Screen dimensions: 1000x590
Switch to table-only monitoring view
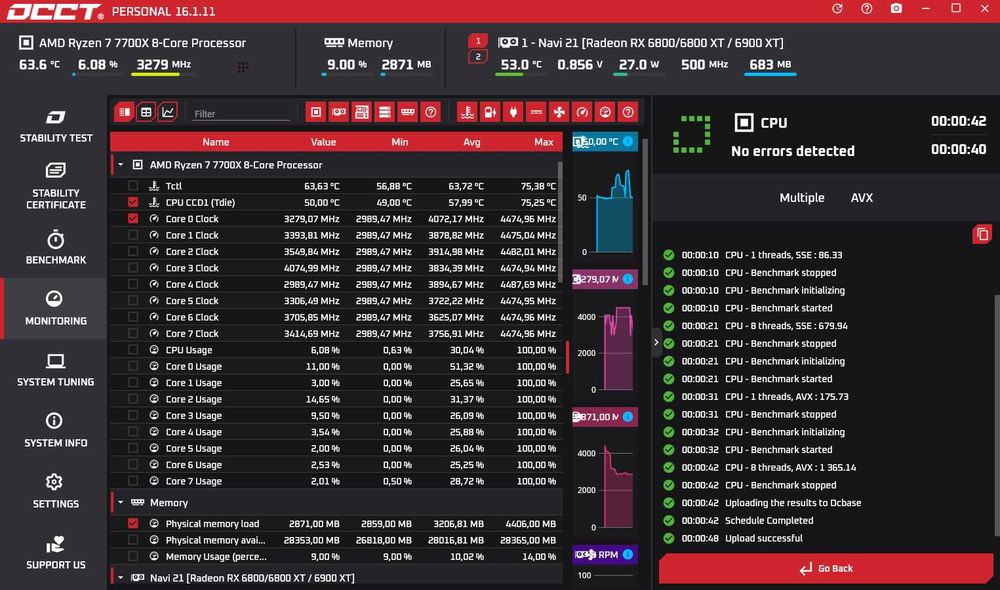pyautogui.click(x=146, y=112)
